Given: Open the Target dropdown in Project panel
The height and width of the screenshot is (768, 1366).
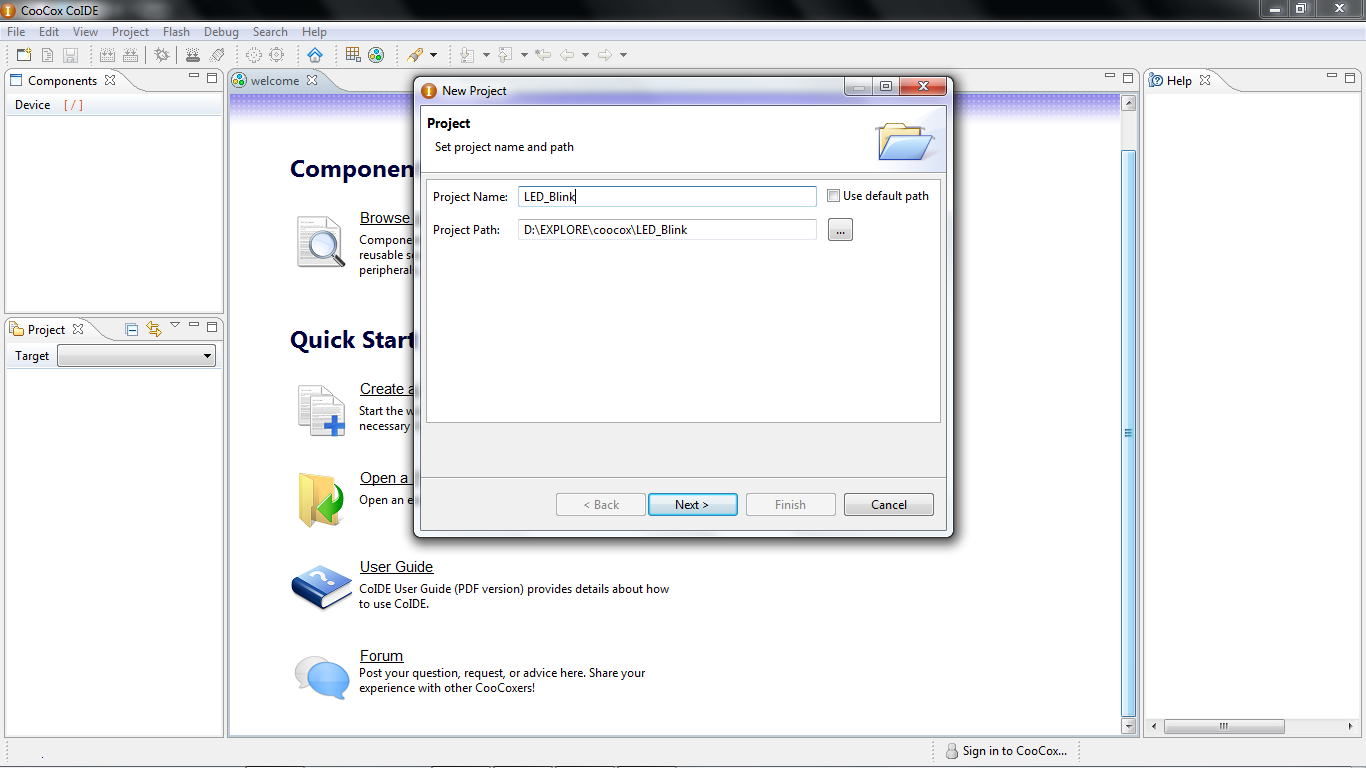Looking at the screenshot, I should (136, 356).
